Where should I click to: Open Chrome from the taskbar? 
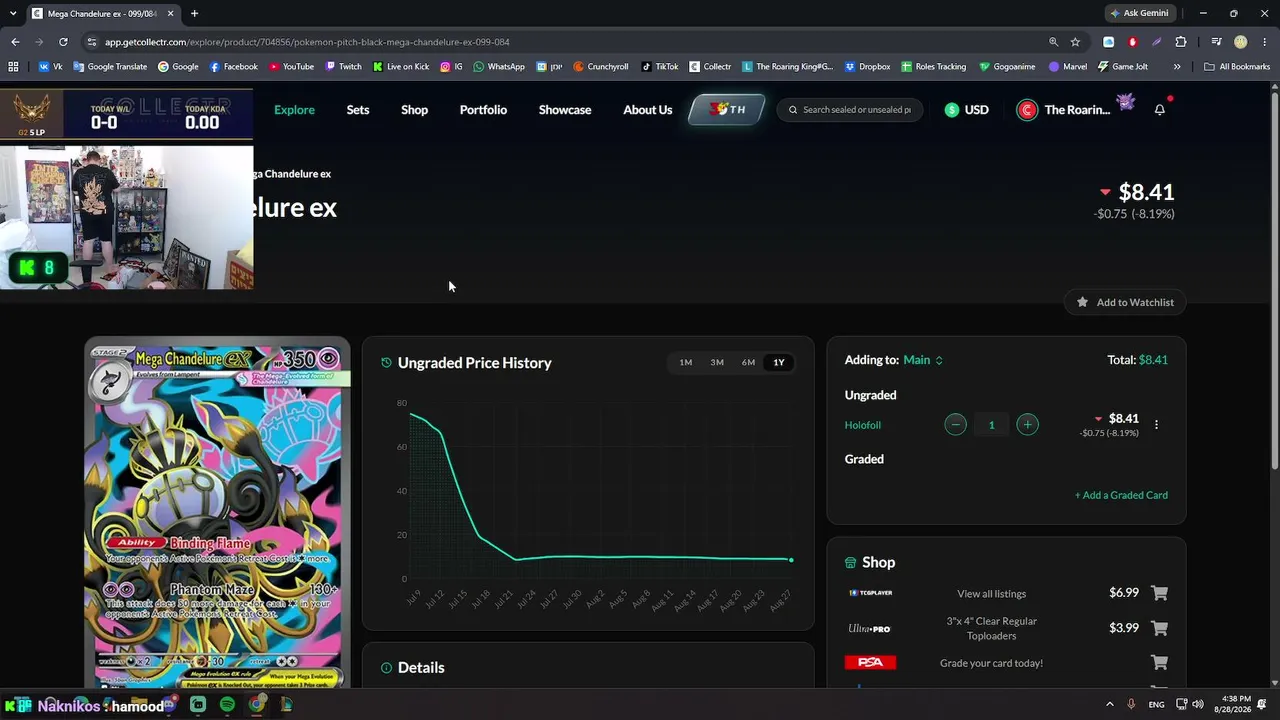(257, 705)
